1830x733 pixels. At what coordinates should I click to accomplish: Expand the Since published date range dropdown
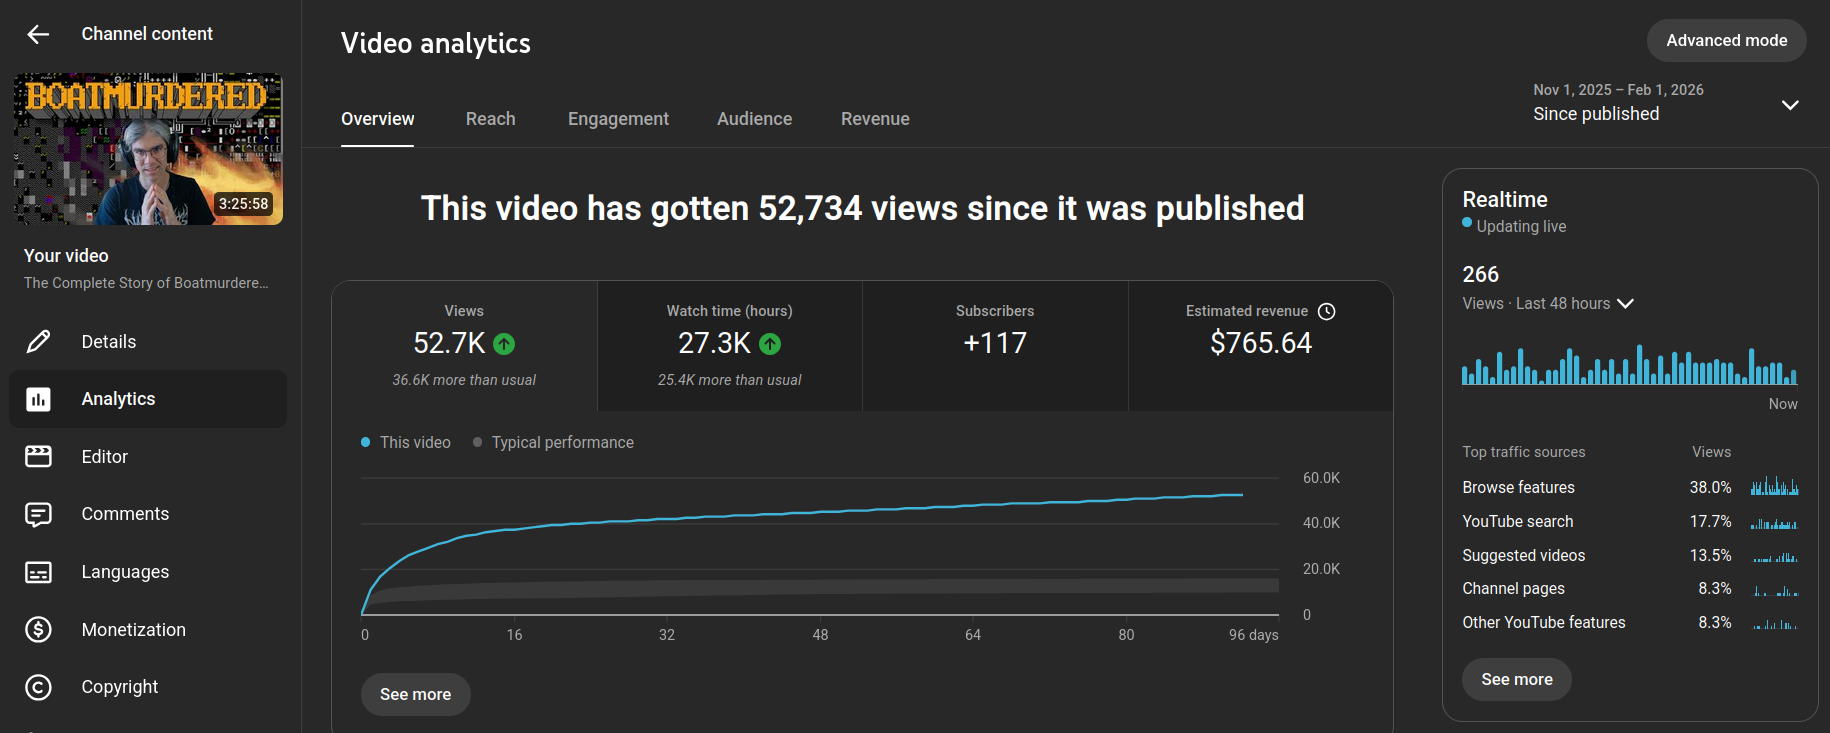pos(1789,105)
